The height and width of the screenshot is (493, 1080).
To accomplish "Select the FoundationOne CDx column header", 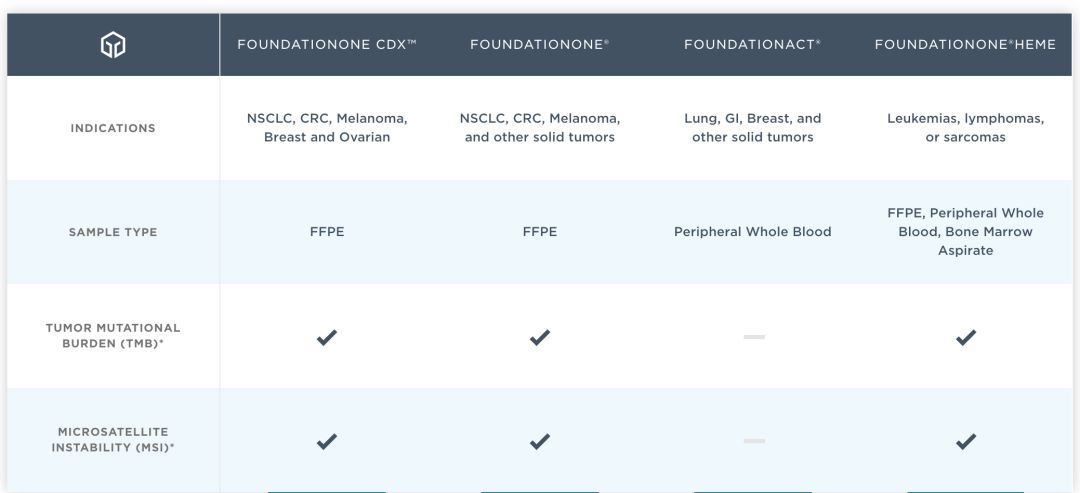I will (x=327, y=45).
